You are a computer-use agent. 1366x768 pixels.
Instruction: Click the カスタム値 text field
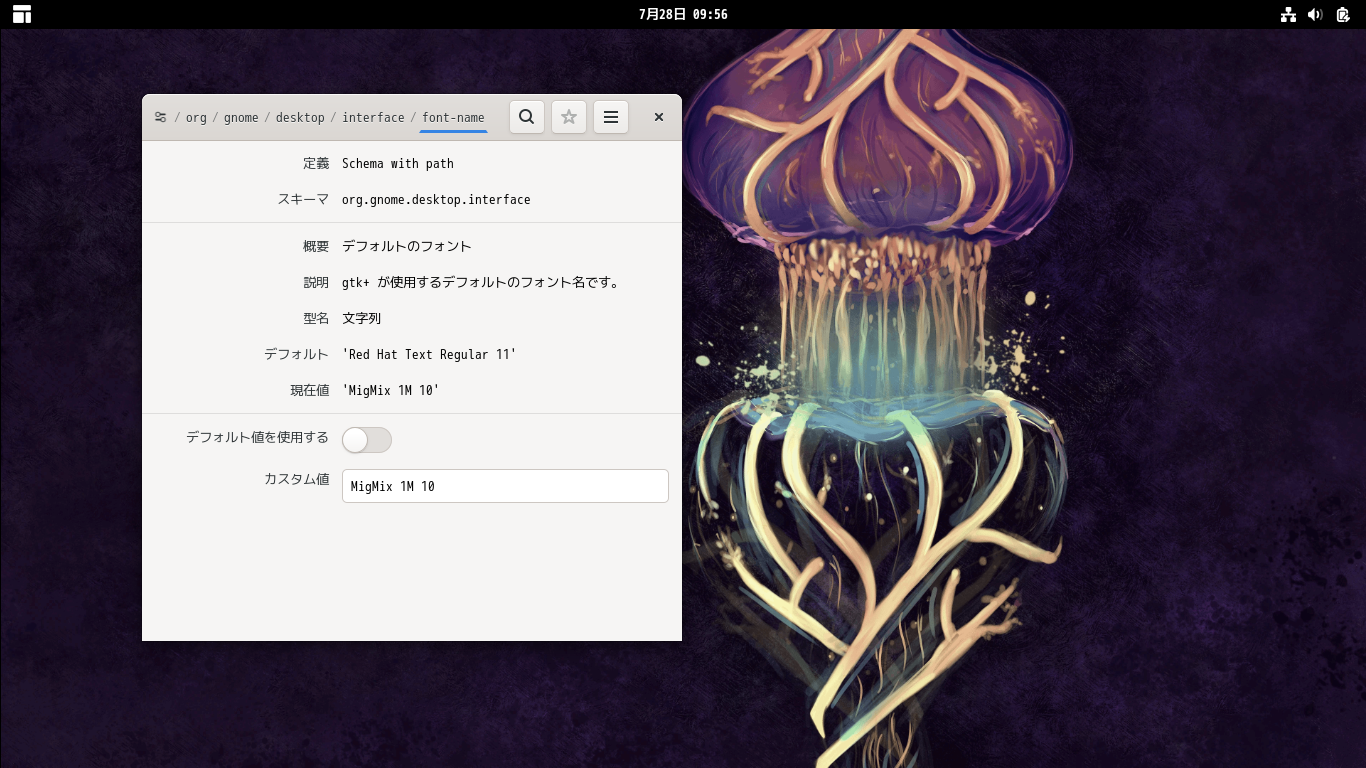(x=505, y=486)
